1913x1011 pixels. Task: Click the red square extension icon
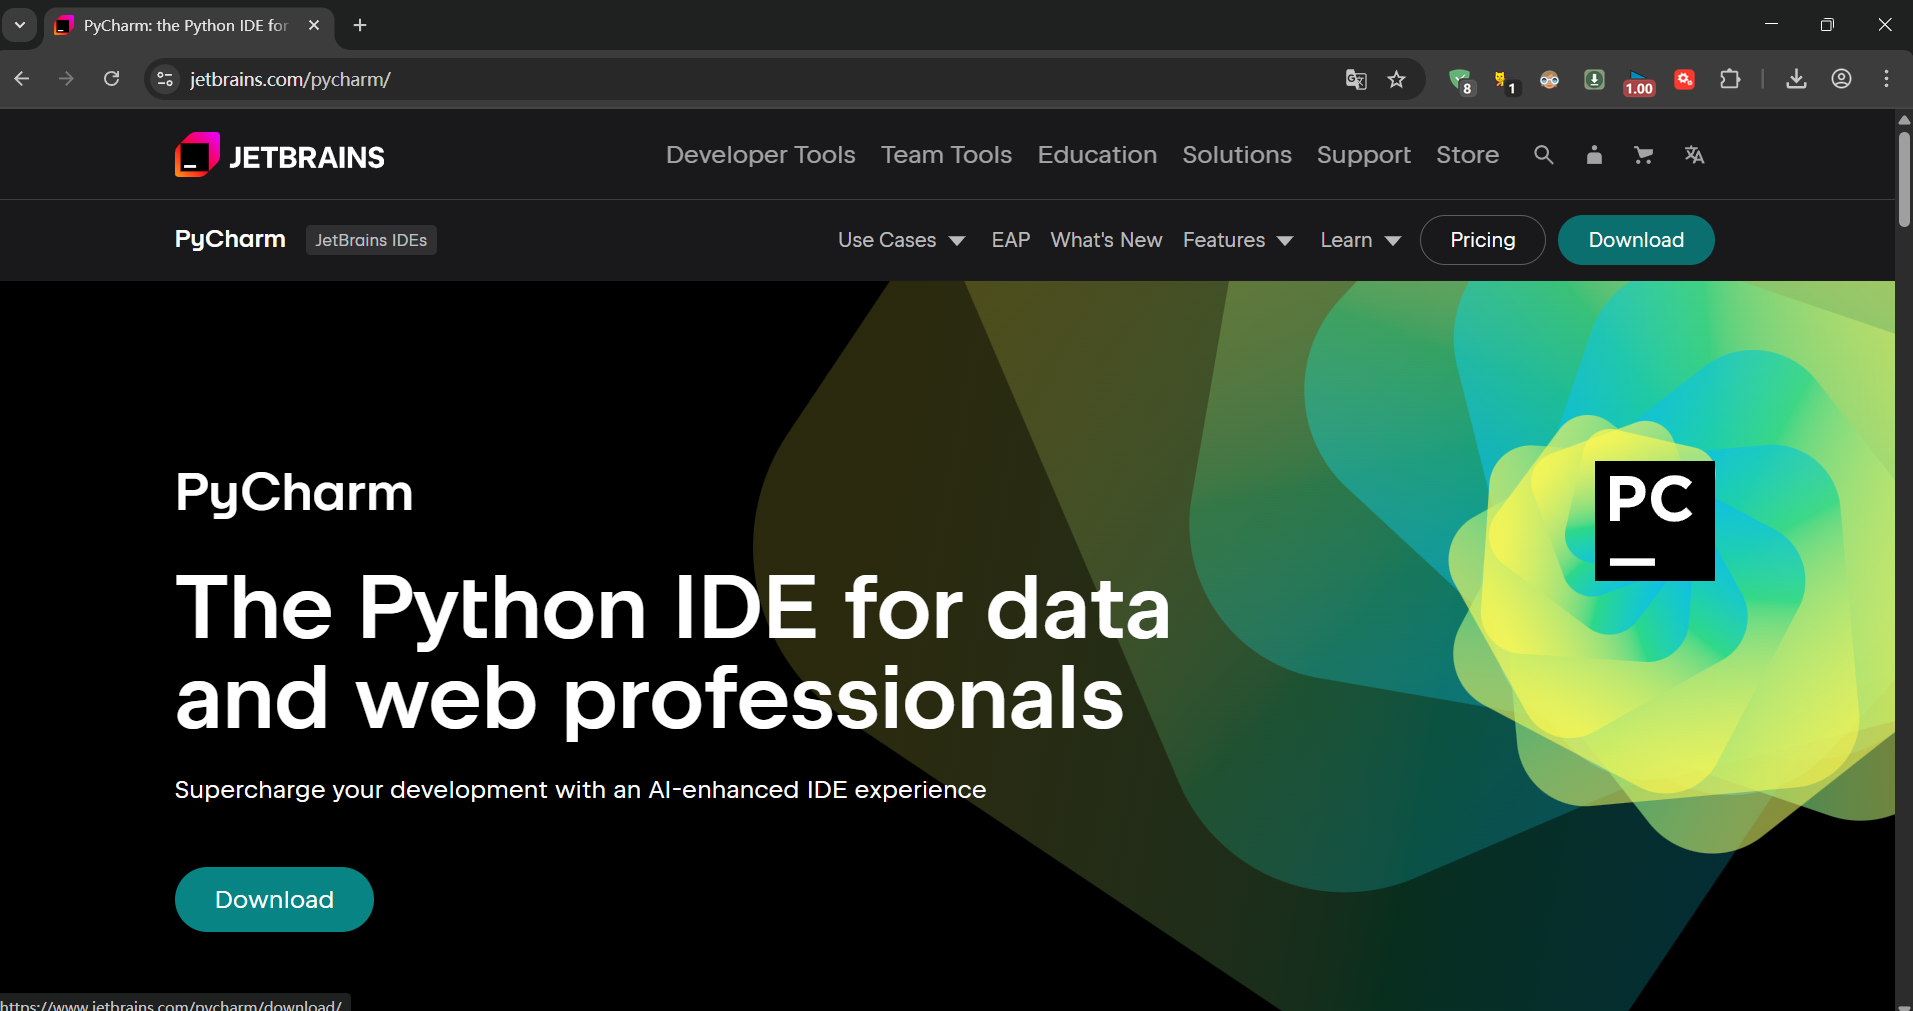click(1684, 80)
